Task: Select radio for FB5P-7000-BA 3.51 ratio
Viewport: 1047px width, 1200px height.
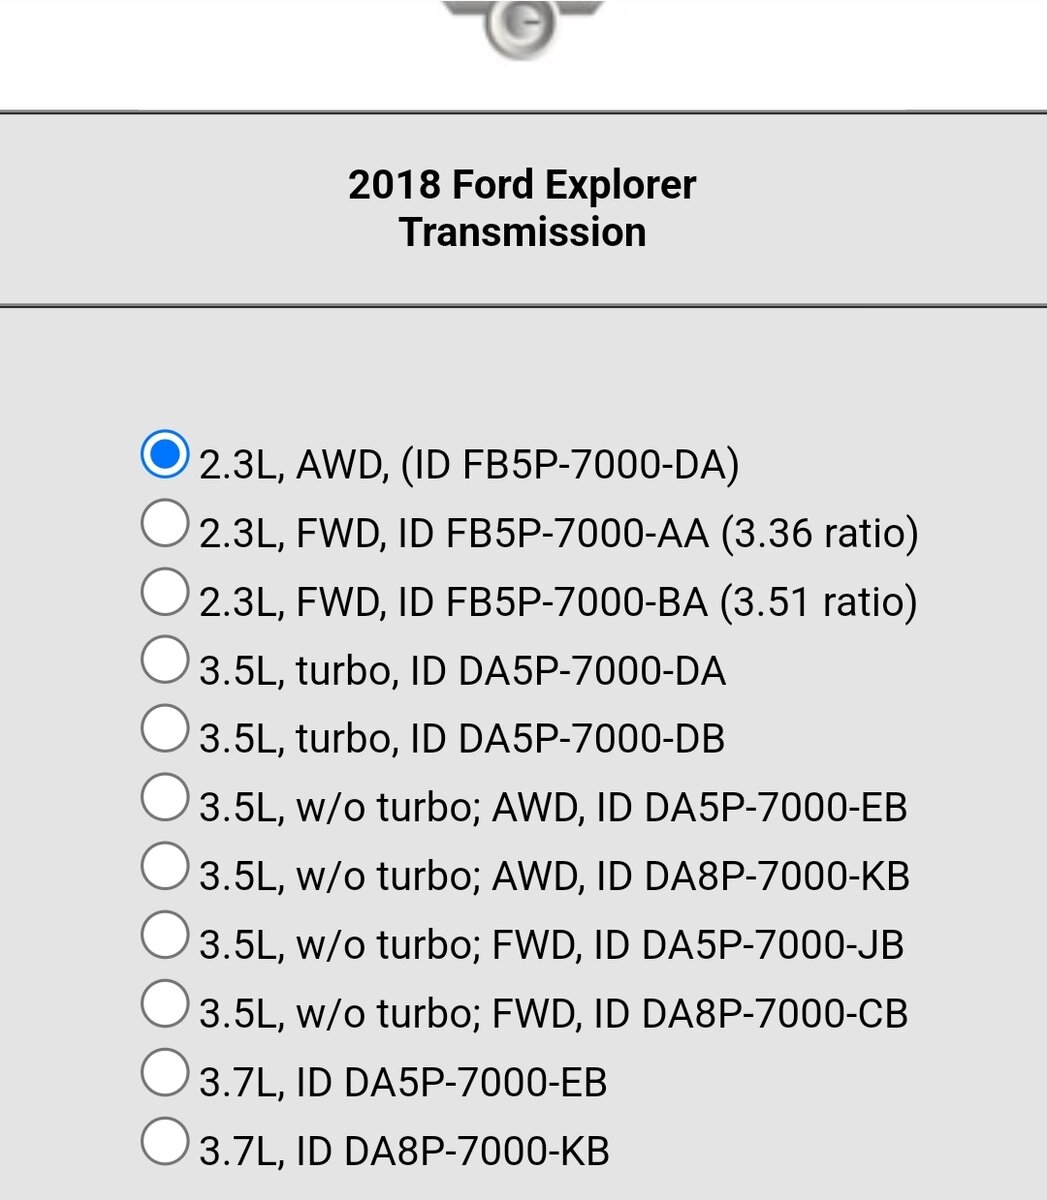Action: (164, 592)
